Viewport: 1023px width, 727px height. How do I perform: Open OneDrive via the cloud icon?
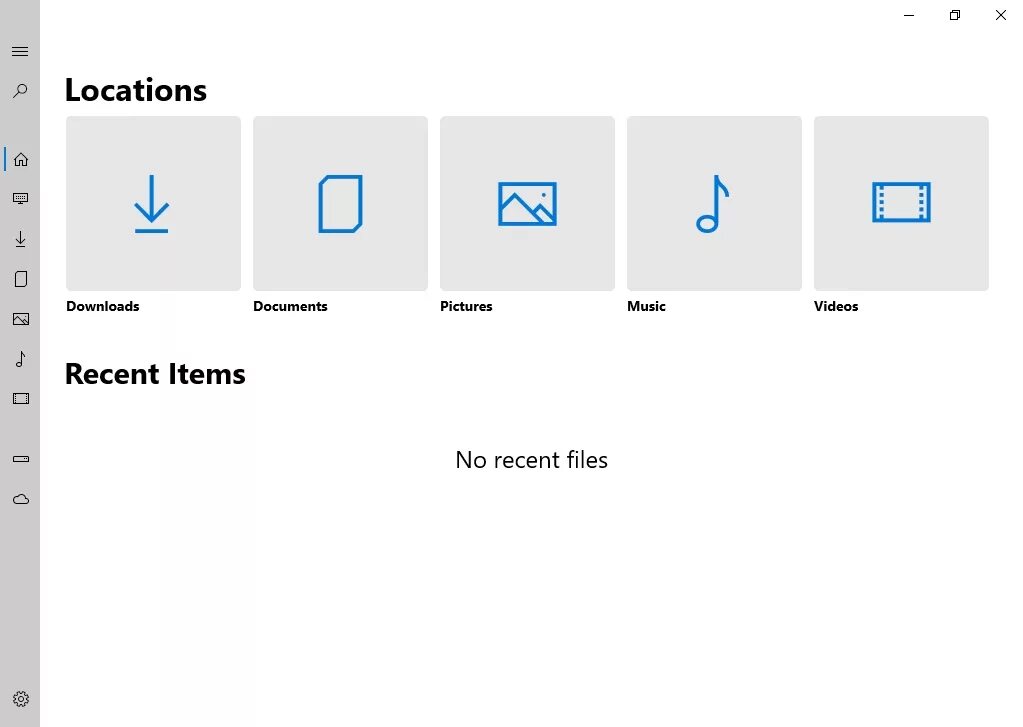(20, 498)
